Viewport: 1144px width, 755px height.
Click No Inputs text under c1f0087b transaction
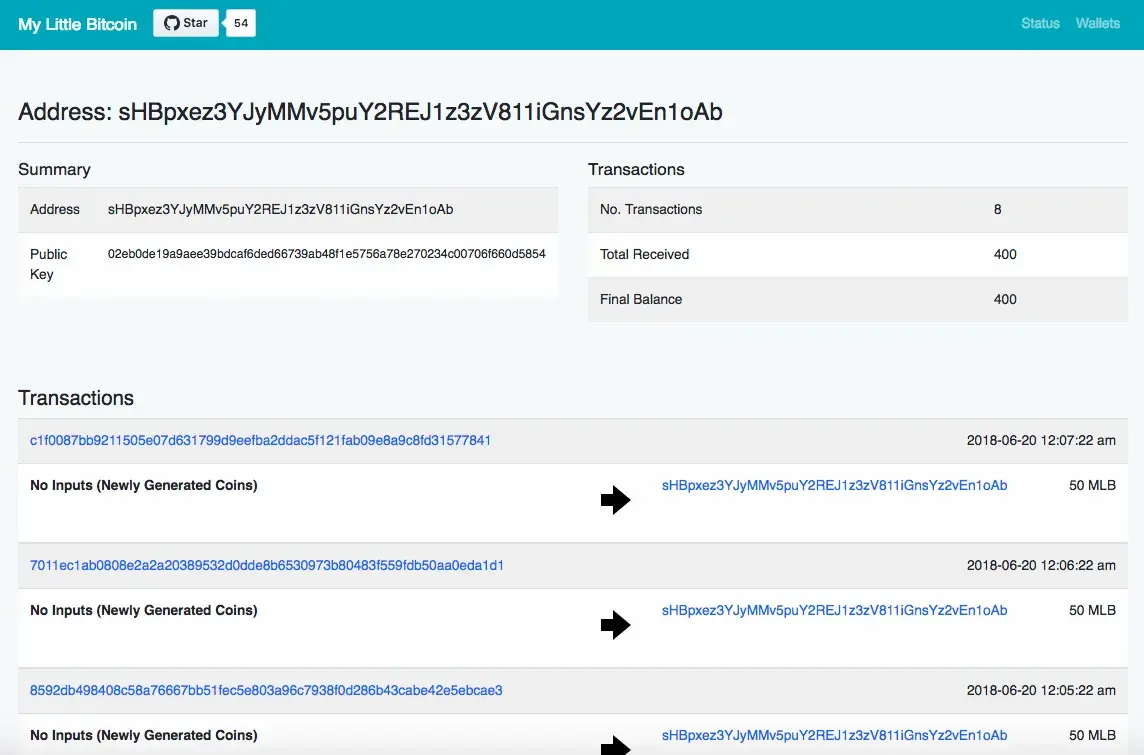click(x=144, y=485)
